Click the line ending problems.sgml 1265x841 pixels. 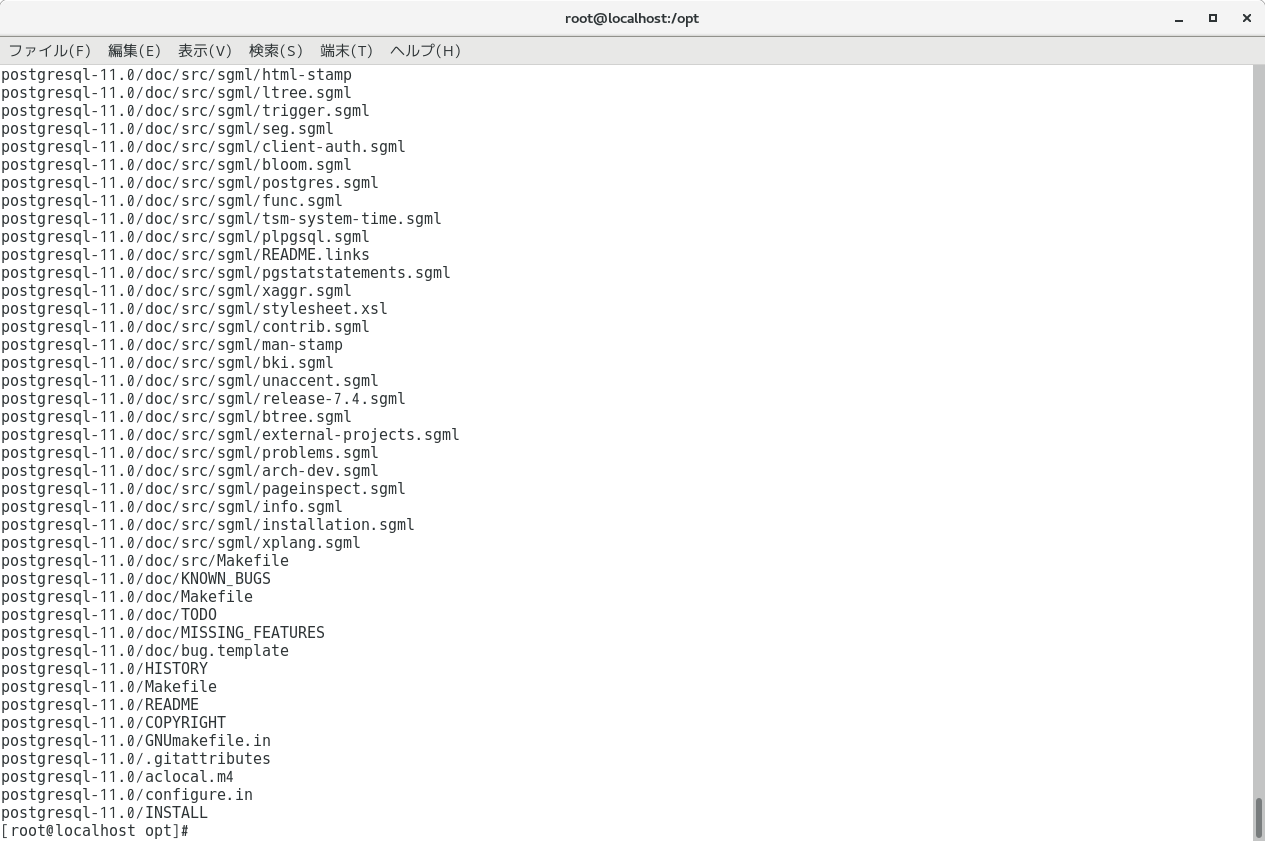click(190, 453)
